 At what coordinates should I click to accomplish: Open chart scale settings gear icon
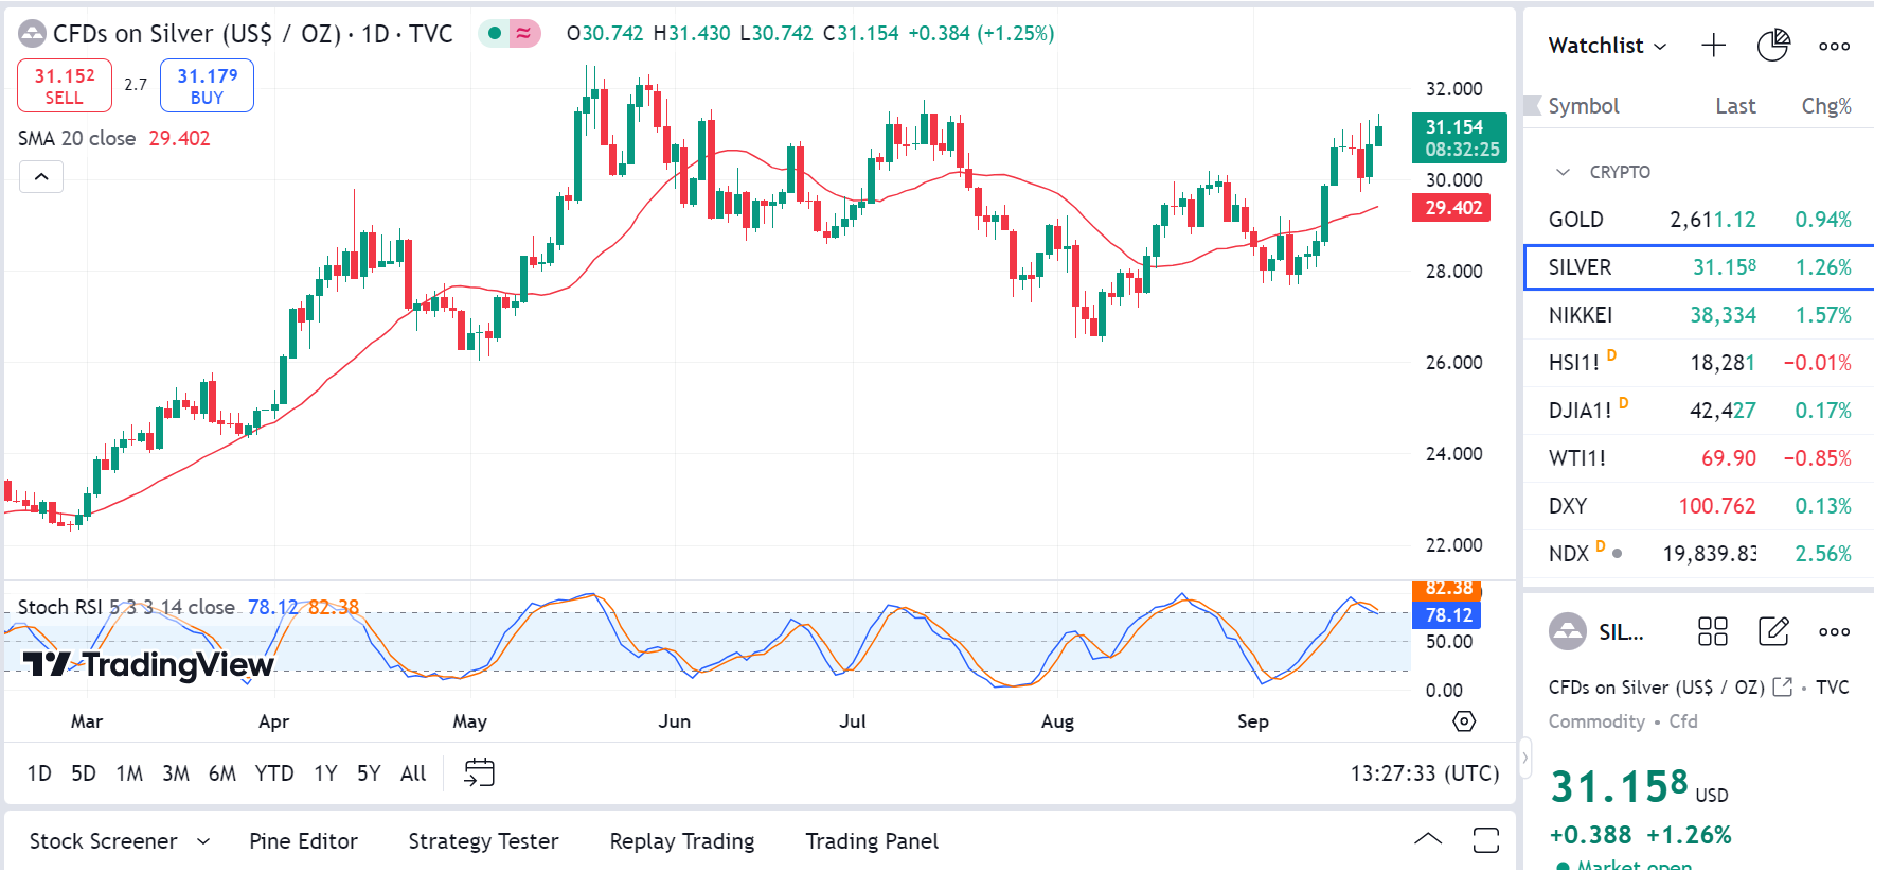click(1464, 721)
